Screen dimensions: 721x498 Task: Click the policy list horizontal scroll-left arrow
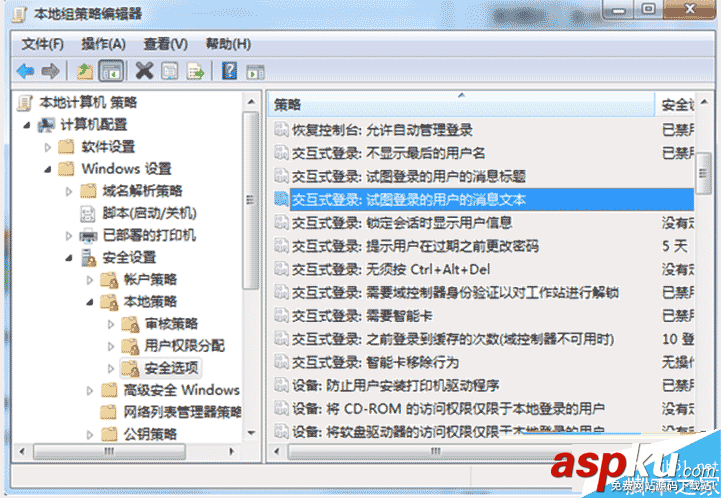coord(276,451)
